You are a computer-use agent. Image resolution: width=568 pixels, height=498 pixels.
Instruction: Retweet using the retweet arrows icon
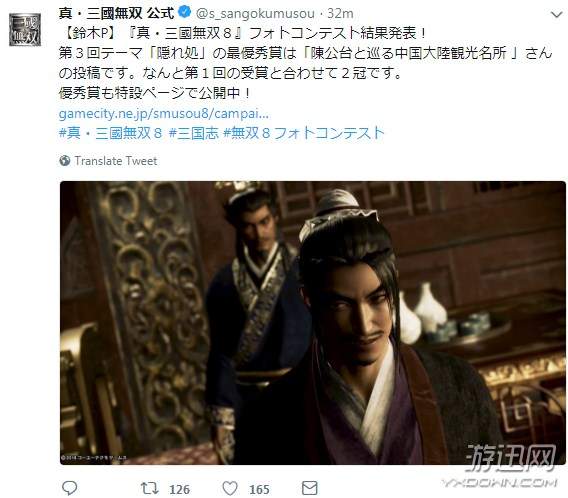tap(150, 488)
